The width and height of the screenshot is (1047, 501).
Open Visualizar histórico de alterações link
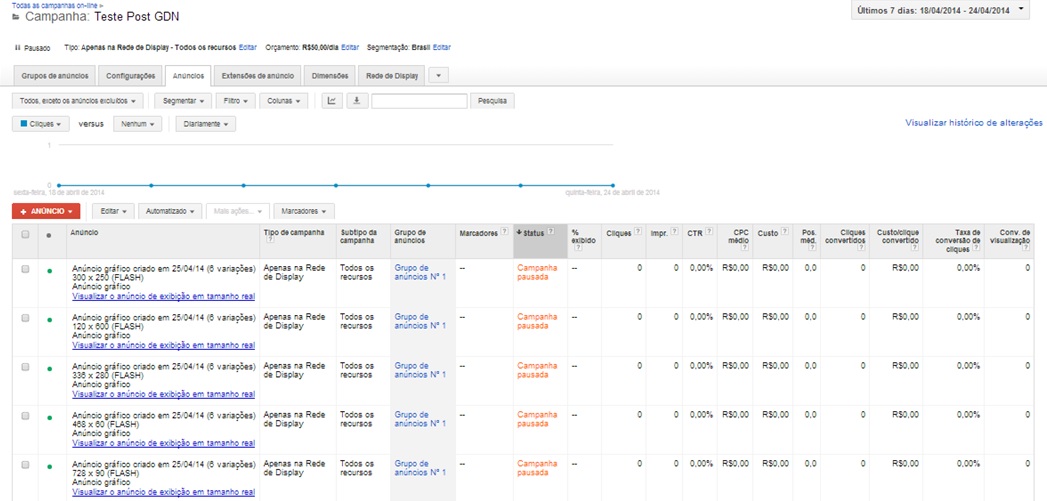(x=974, y=123)
